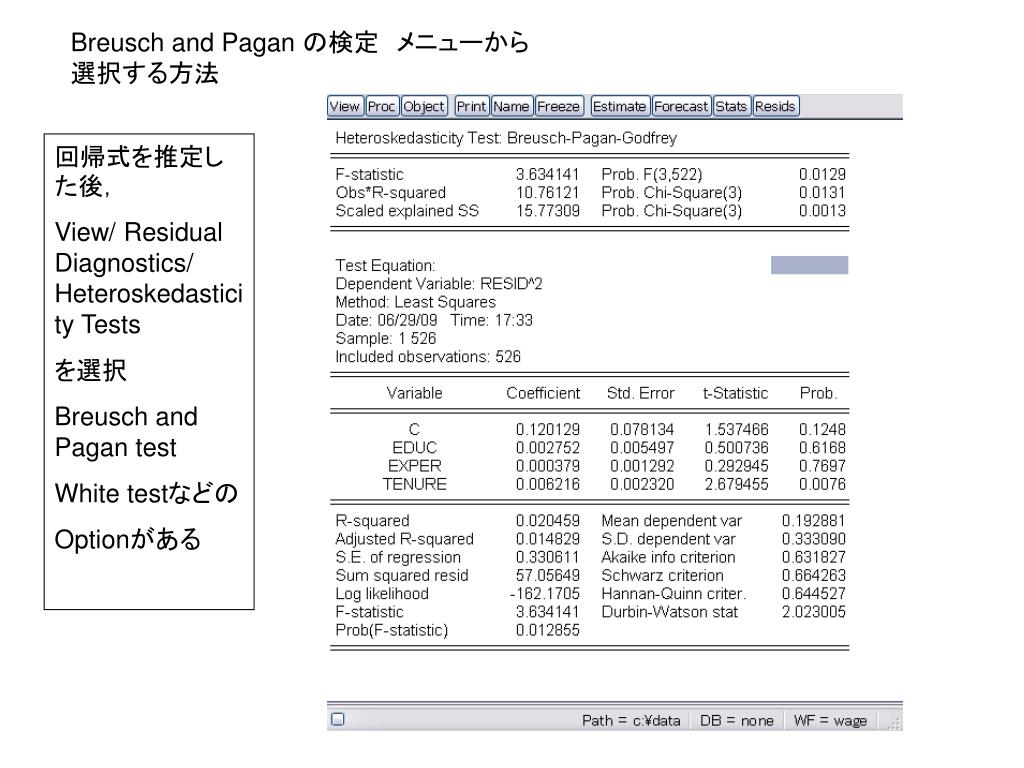This screenshot has width=1024, height=768.
Task: Select the Prob. Chi-Square value 0.0131
Action: [822, 193]
